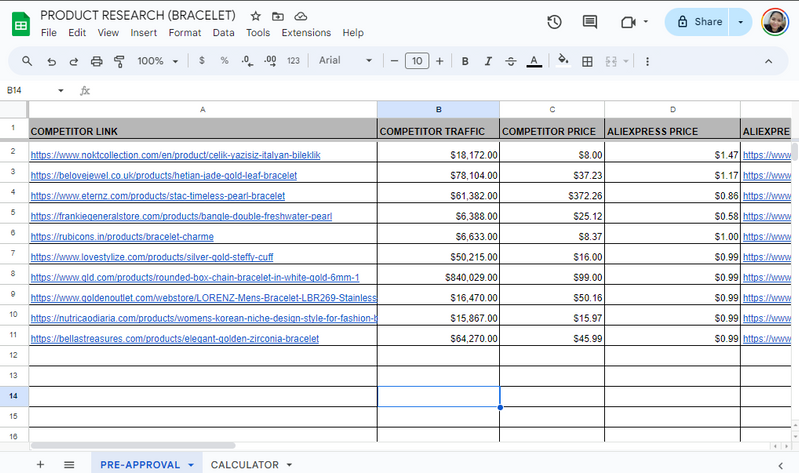Image resolution: width=799 pixels, height=473 pixels.
Task: Open more number formats 123
Action: pyautogui.click(x=294, y=61)
